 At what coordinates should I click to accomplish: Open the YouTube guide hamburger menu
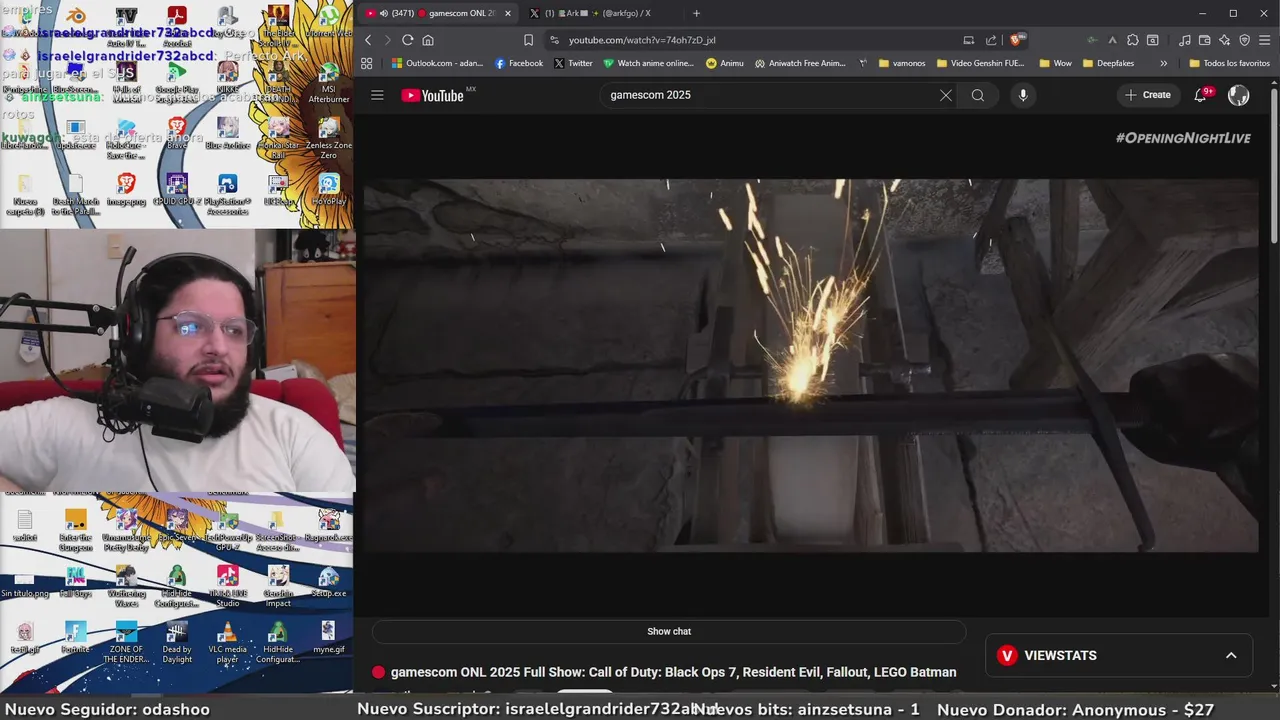point(377,95)
